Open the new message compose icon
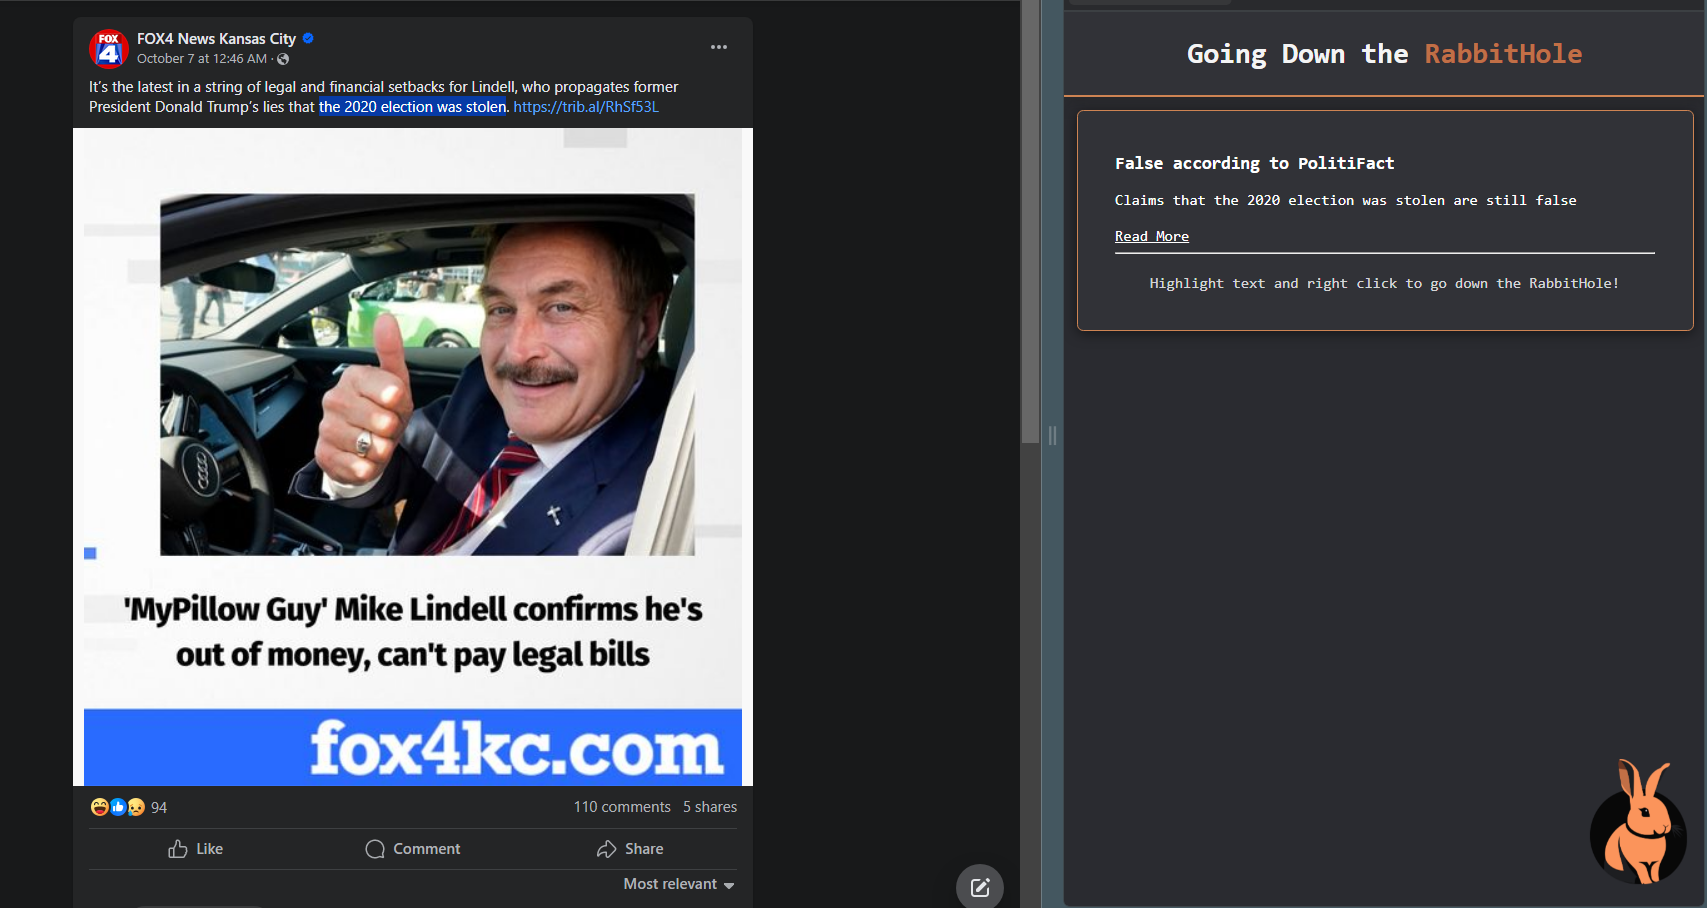Image resolution: width=1707 pixels, height=908 pixels. tap(980, 887)
